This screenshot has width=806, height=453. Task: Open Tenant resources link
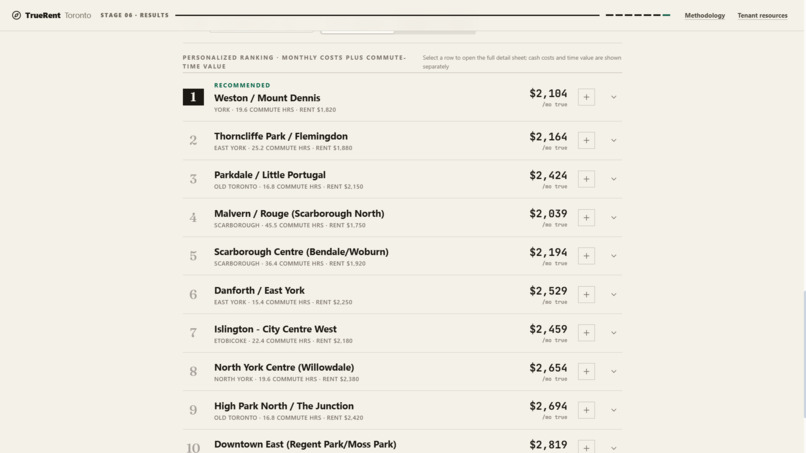[762, 15]
